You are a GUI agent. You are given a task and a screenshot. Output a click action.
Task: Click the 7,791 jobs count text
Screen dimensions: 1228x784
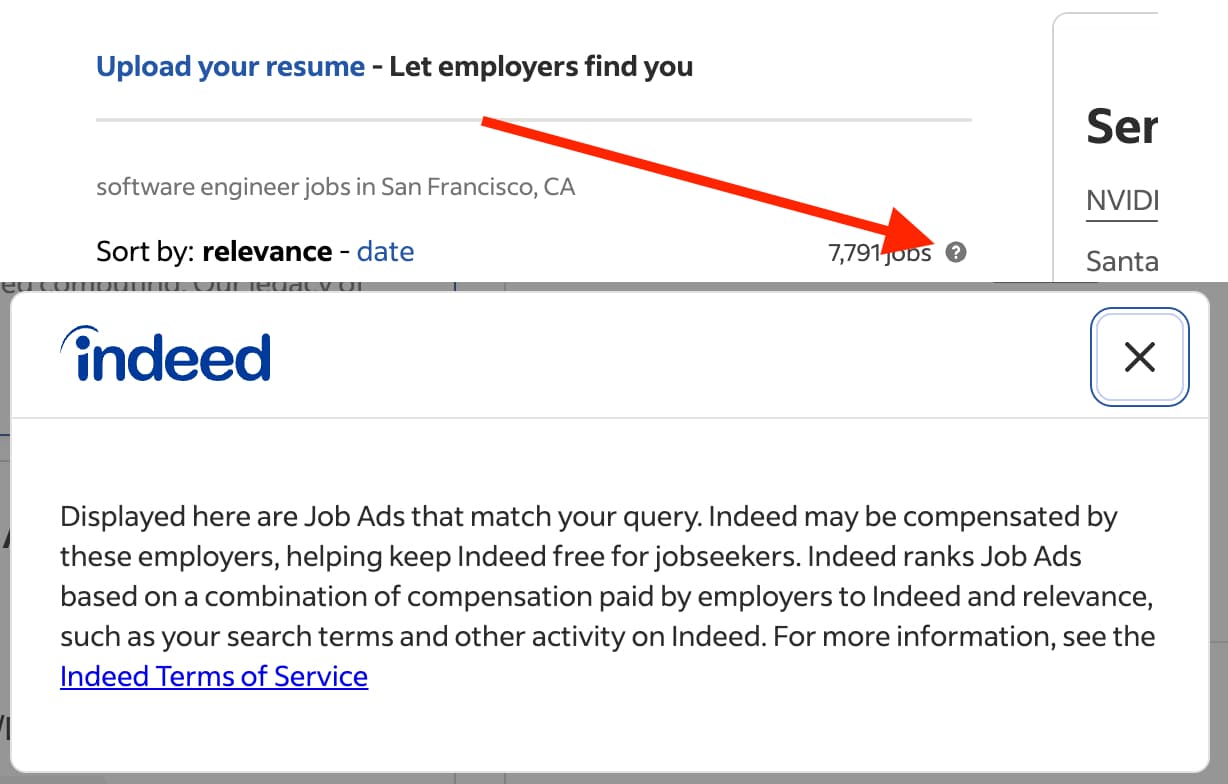coord(878,253)
